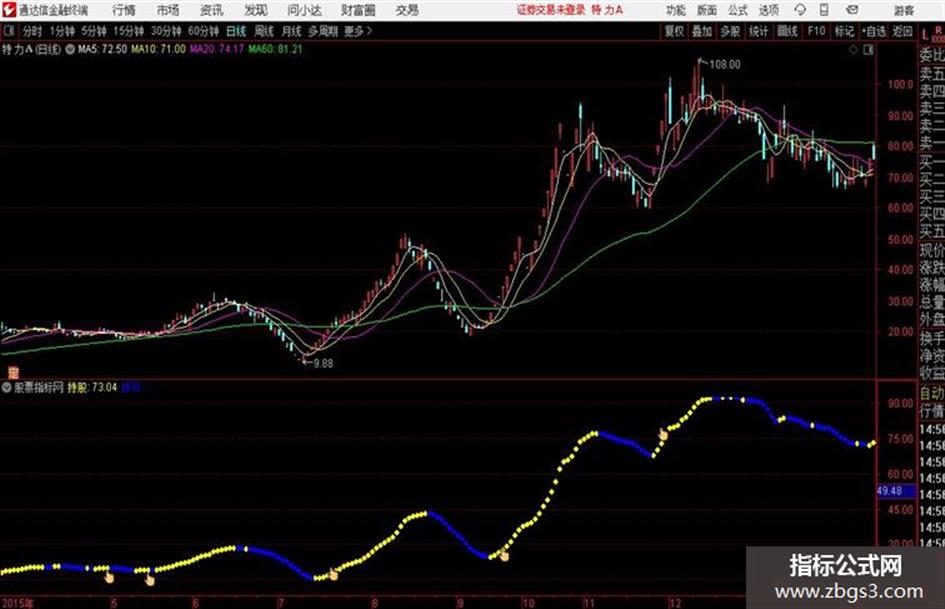945x609 pixels.
Task: Click the hand signal marker near month 5
Action: click(x=109, y=578)
